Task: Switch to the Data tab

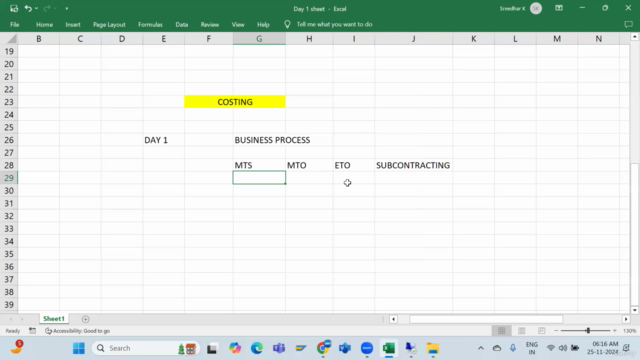Action: [x=182, y=24]
